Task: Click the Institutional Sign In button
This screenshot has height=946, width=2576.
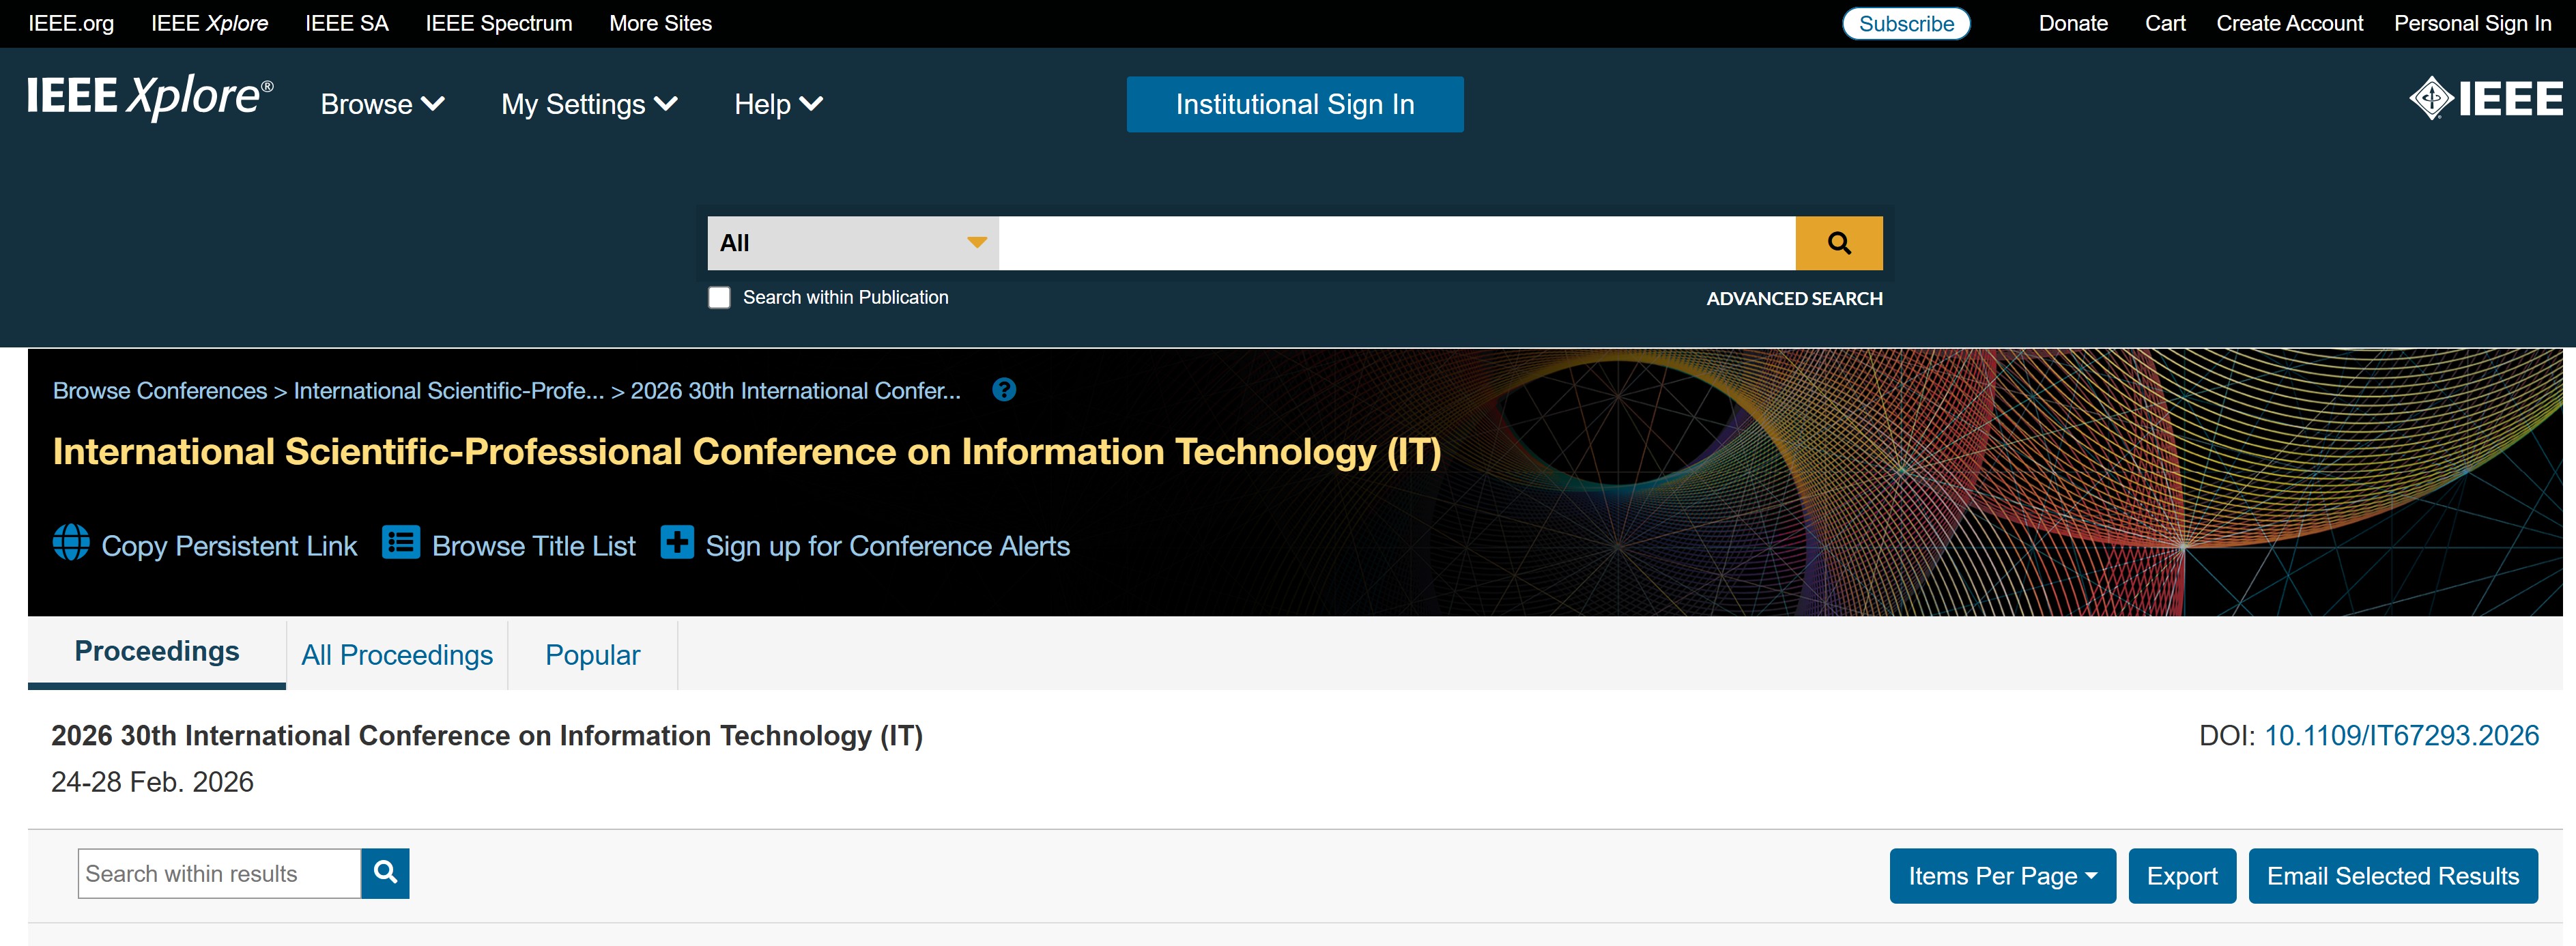Action: pos(1294,104)
